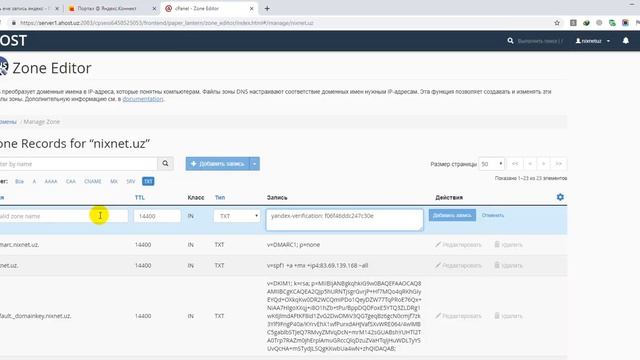Viewport: 640px width, 360px height.
Task: Go to last page with >> button
Action: click(x=558, y=164)
